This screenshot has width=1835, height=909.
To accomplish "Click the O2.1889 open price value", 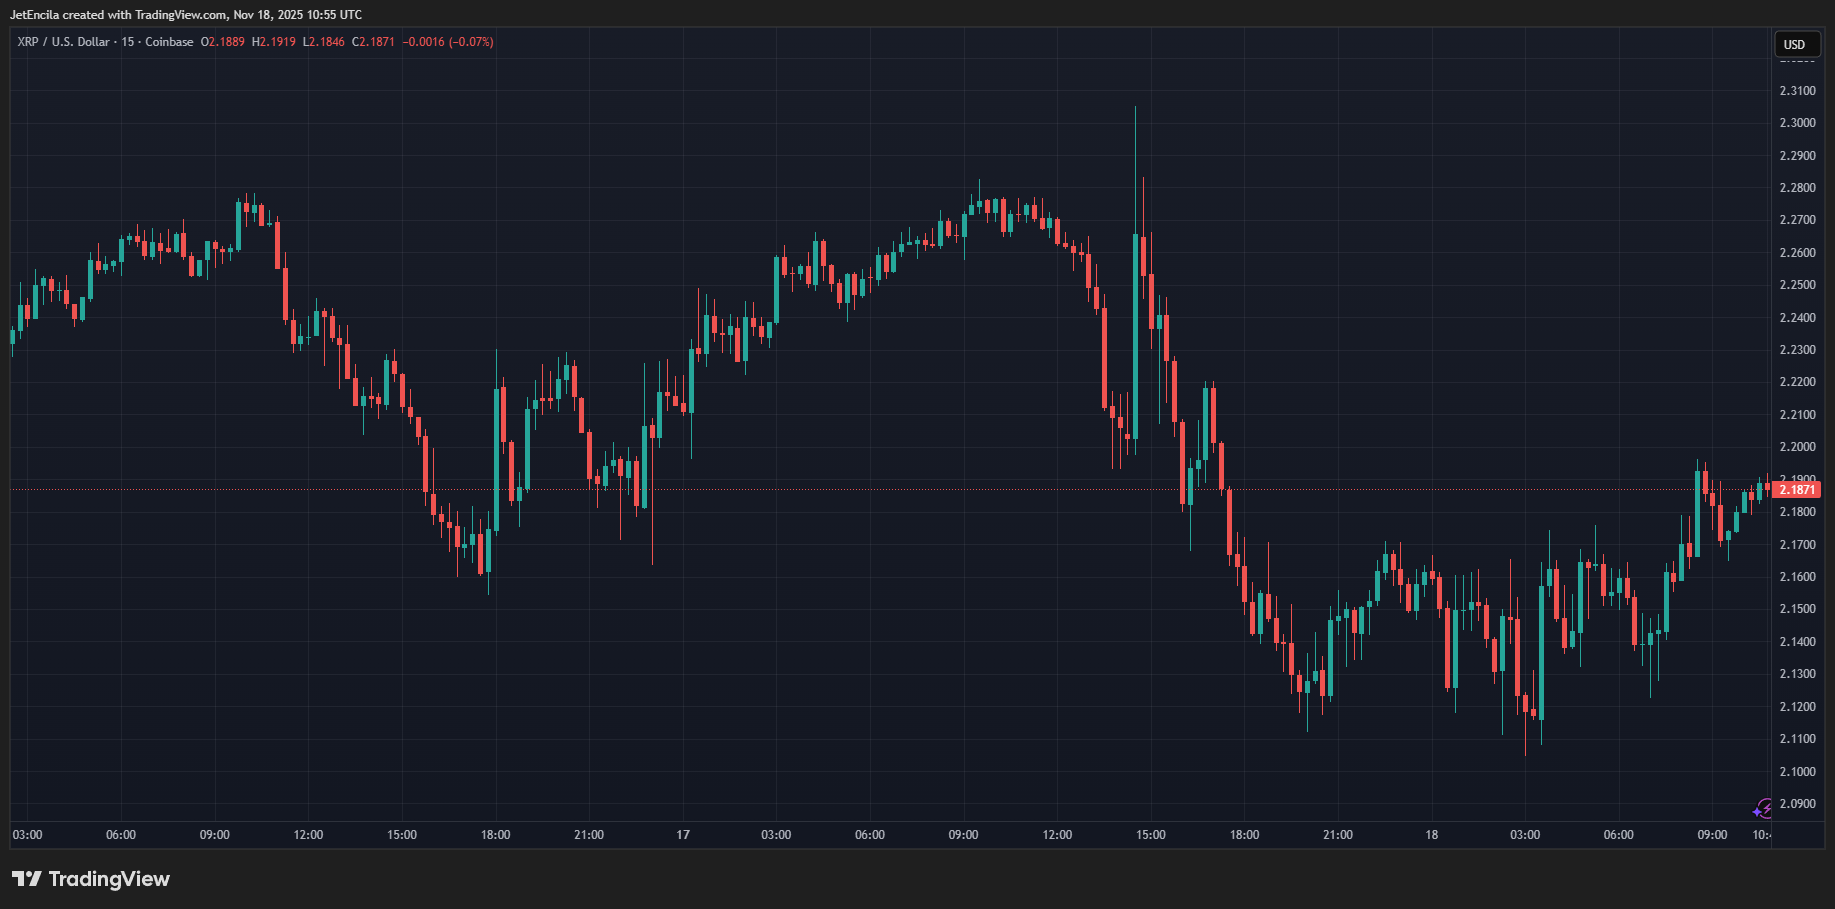I will click(223, 42).
